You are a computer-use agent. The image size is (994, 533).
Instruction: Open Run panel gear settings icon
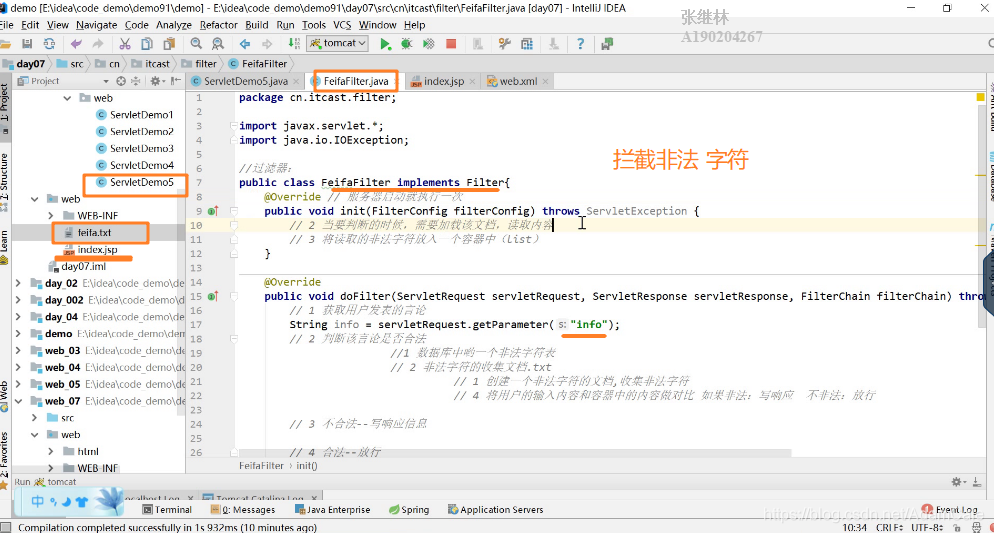point(957,482)
